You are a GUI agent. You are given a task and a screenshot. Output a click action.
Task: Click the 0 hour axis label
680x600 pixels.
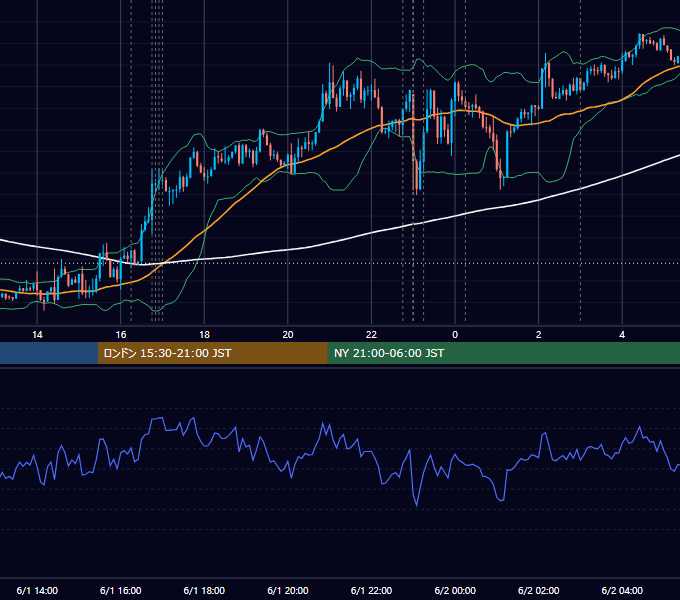[455, 335]
